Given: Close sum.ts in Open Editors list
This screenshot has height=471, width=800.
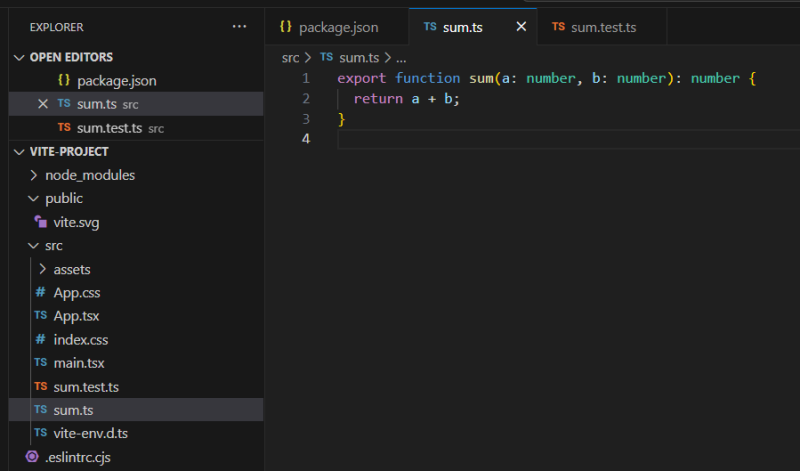Looking at the screenshot, I should [x=42, y=104].
